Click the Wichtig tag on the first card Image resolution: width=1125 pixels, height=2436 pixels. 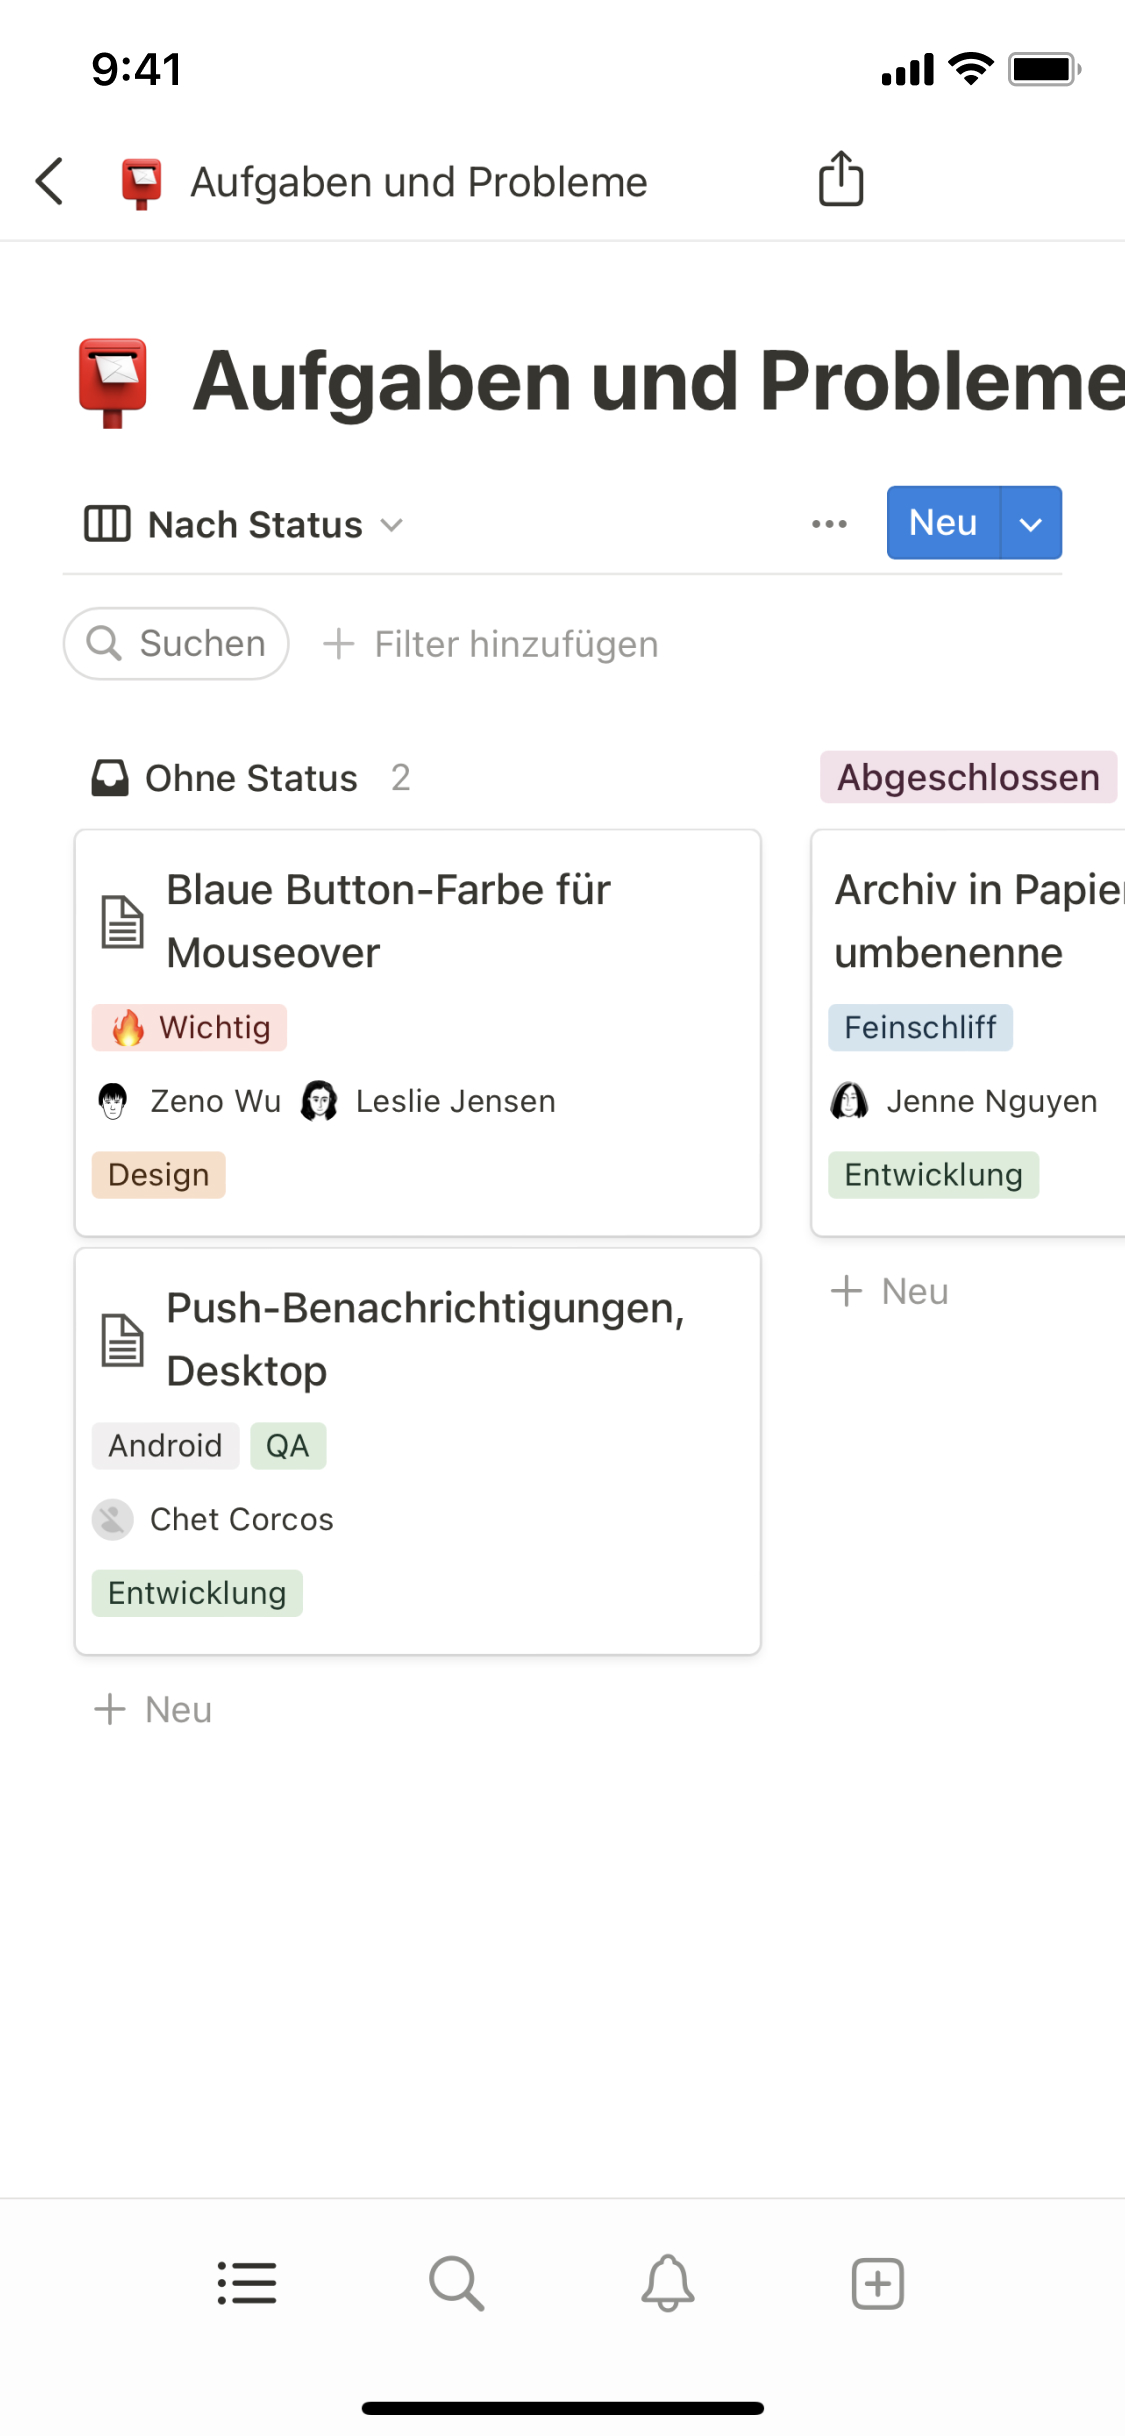coord(189,1027)
